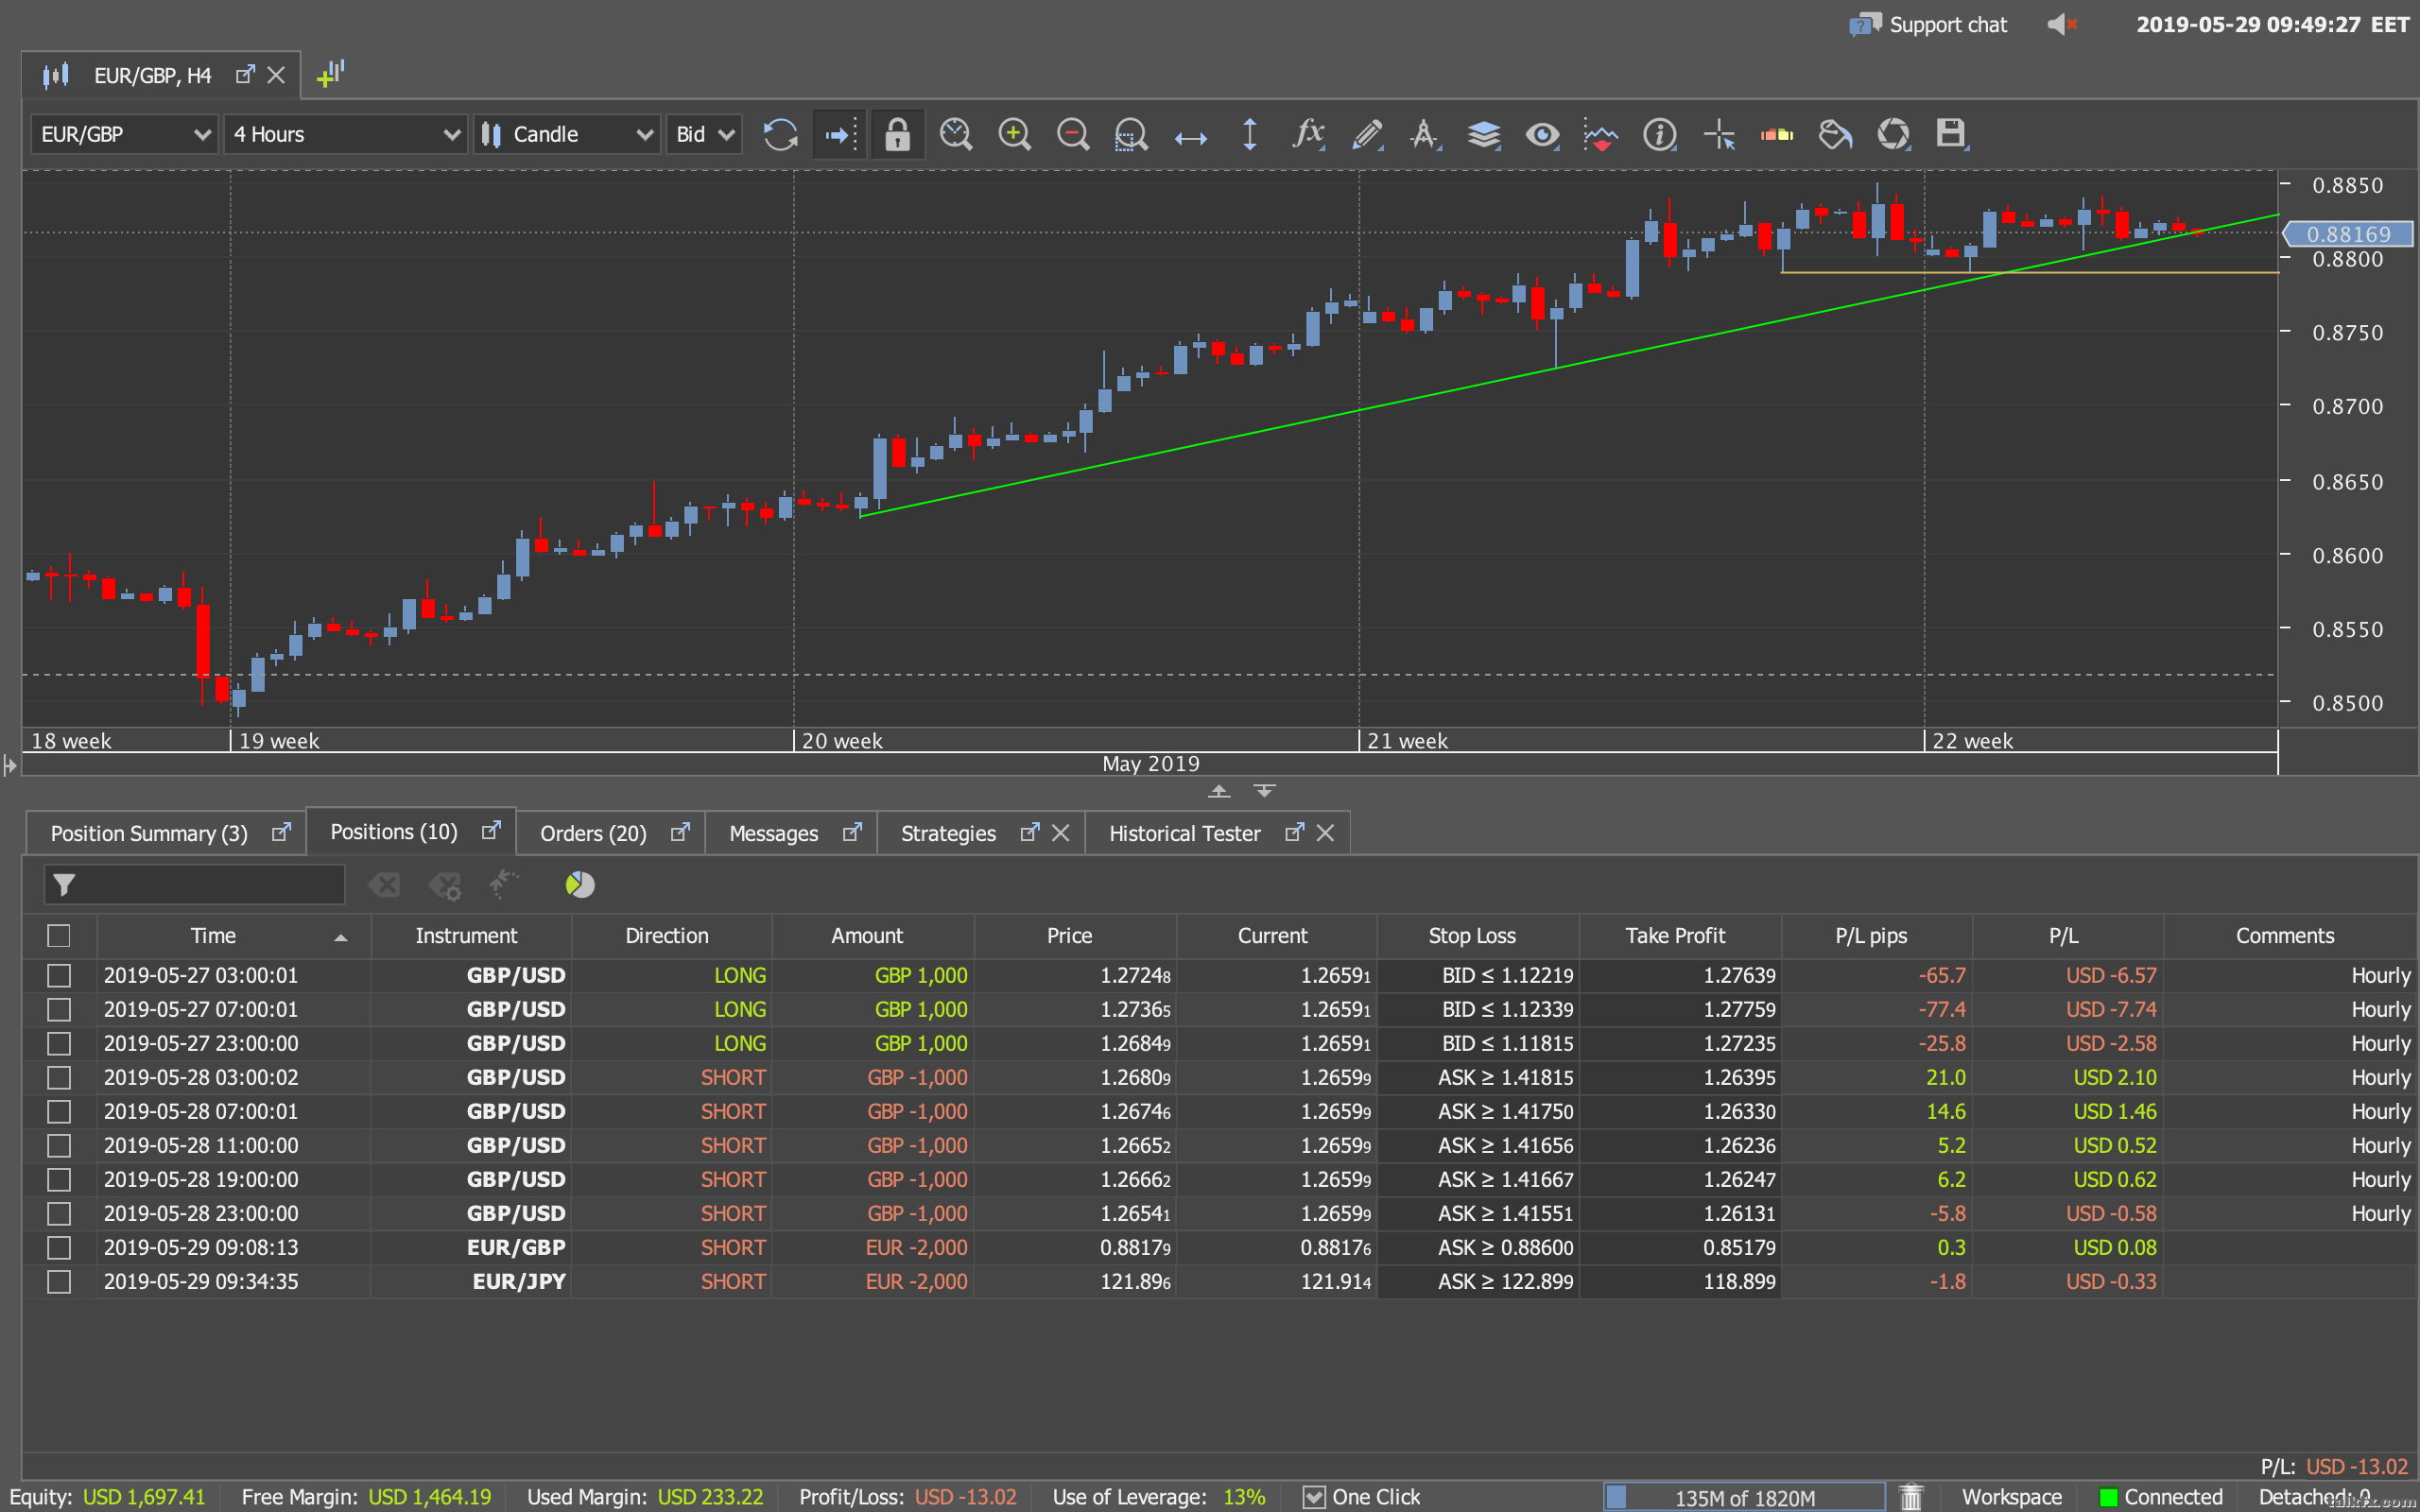
Task: Expand chart panel with up arrow
Action: coord(1219,791)
